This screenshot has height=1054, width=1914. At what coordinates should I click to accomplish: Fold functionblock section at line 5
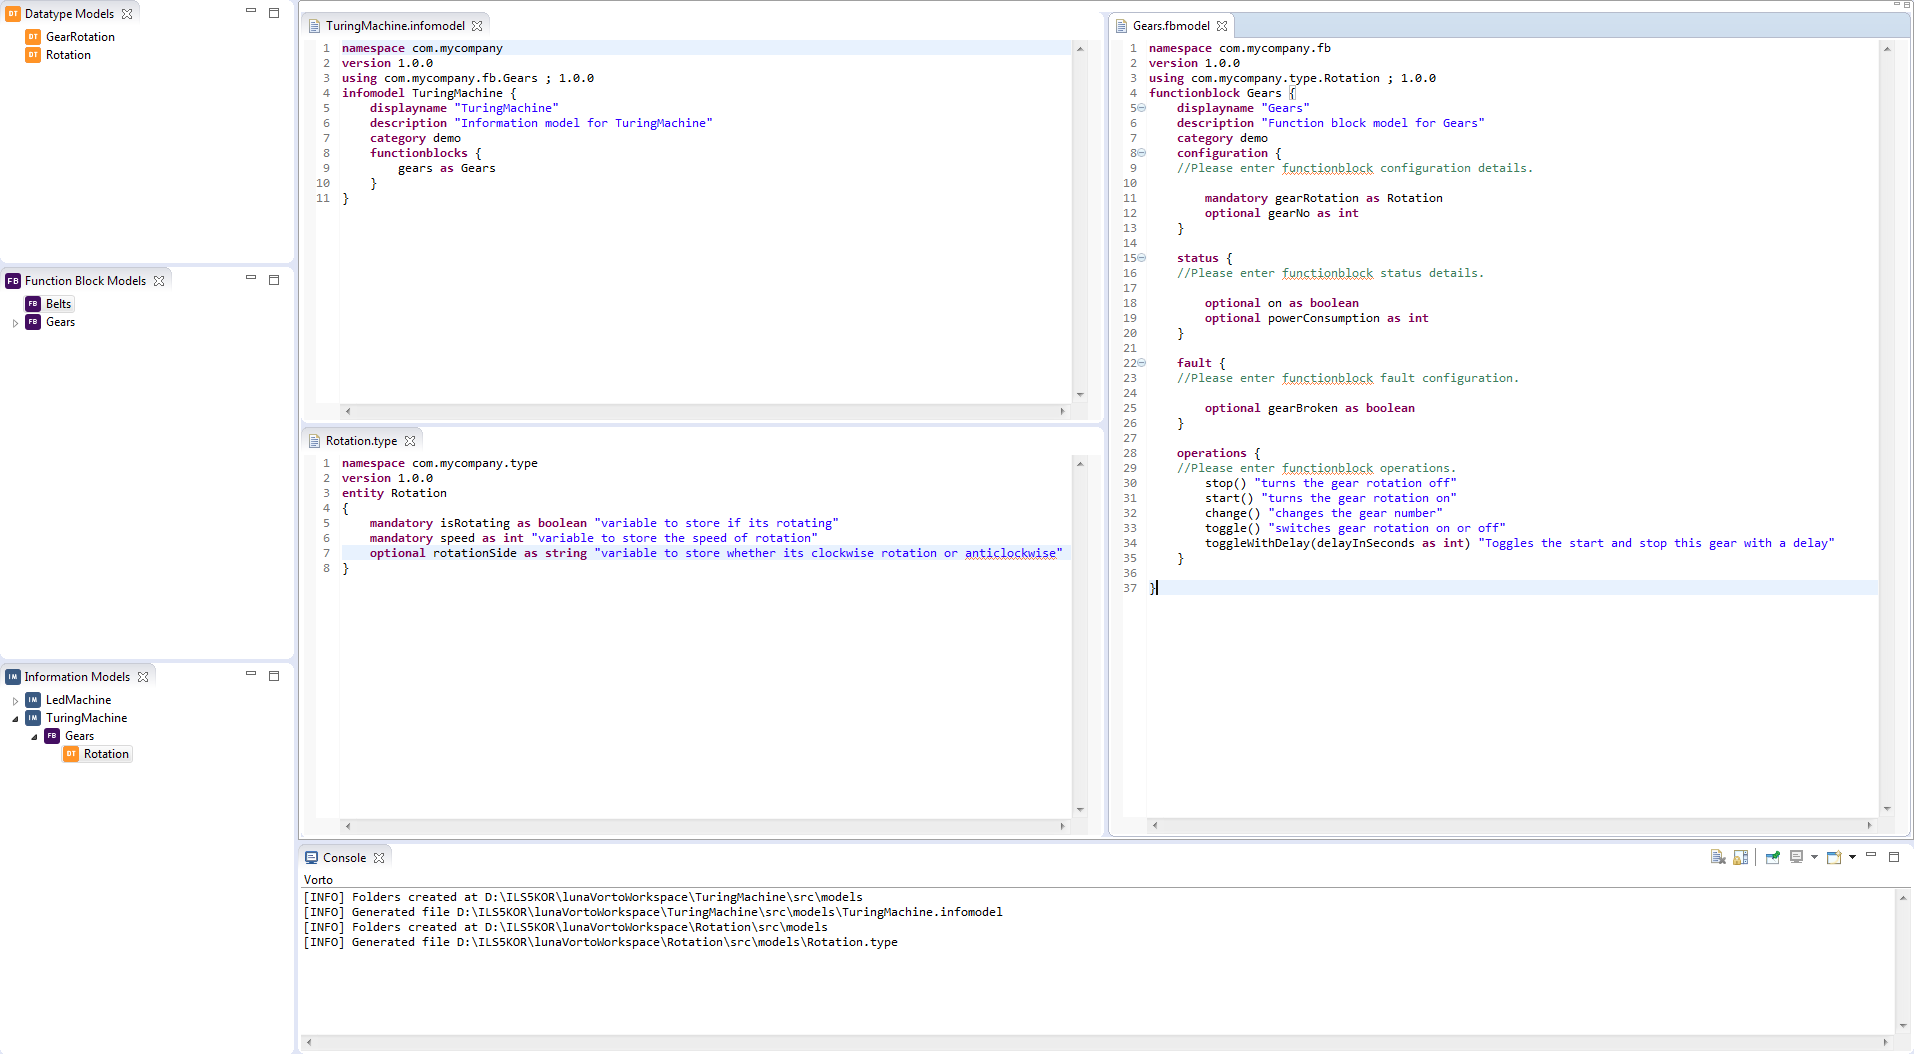click(x=1141, y=108)
